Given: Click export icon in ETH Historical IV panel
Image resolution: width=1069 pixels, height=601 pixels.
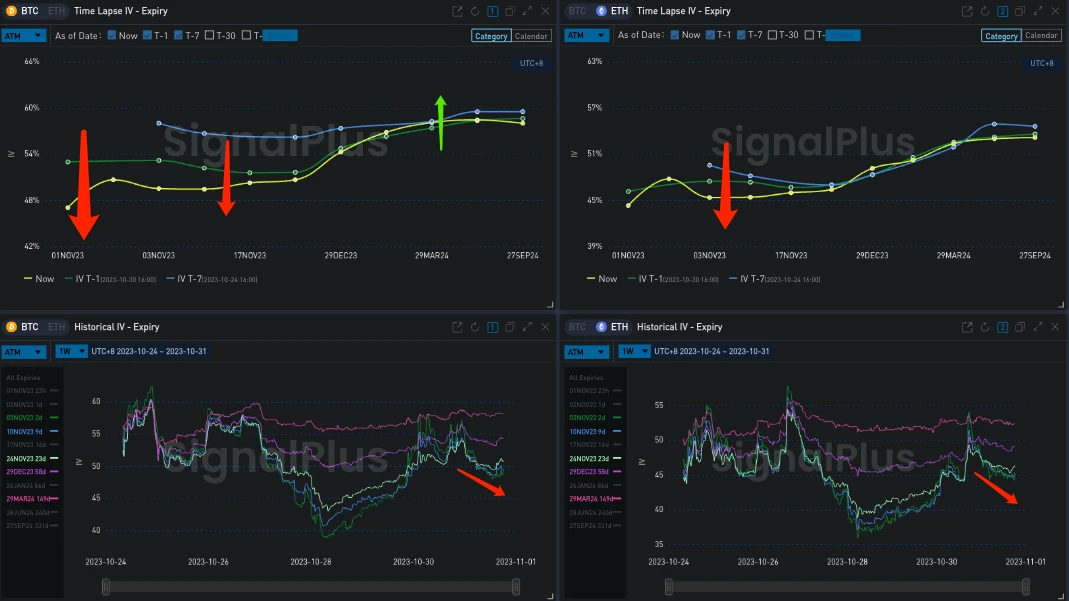Looking at the screenshot, I should pos(967,327).
